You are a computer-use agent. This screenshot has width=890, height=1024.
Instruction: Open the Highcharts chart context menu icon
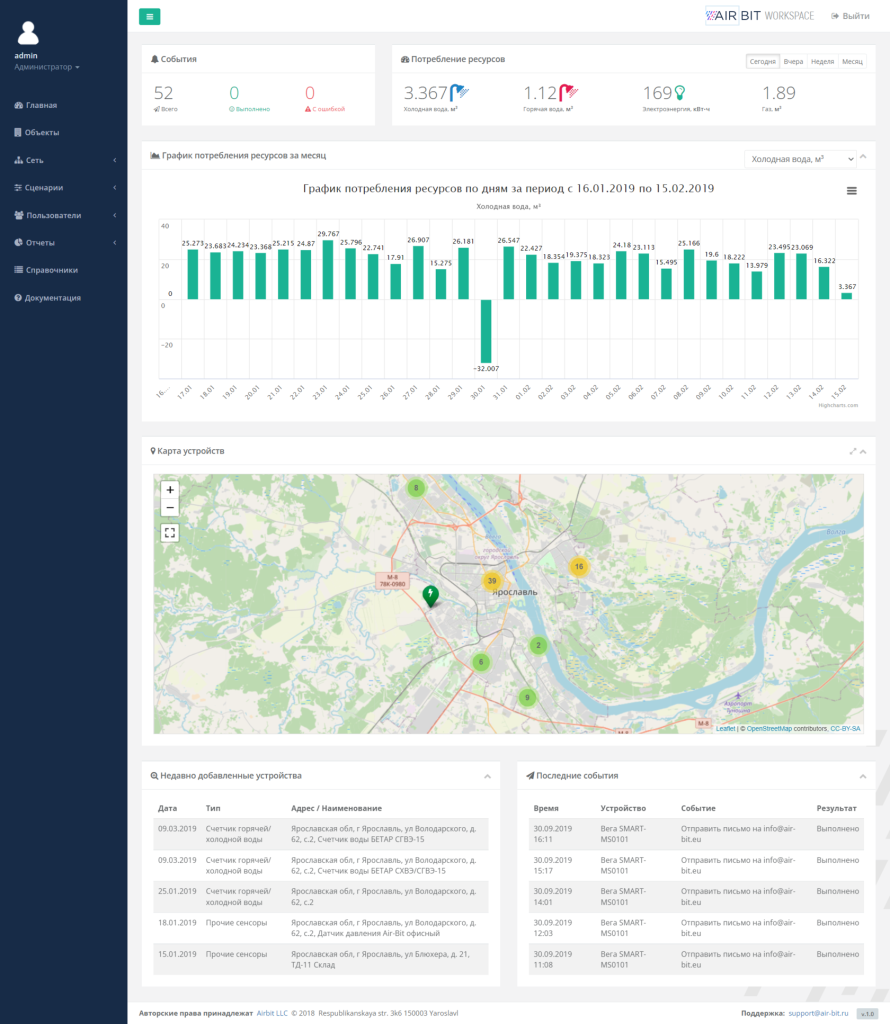click(851, 190)
